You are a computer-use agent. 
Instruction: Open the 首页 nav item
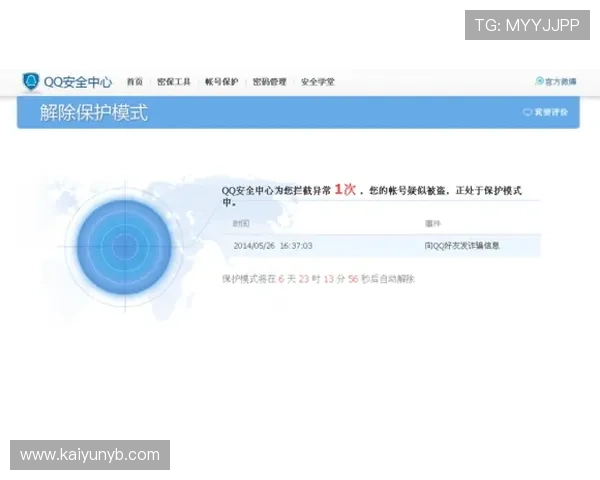(x=135, y=82)
